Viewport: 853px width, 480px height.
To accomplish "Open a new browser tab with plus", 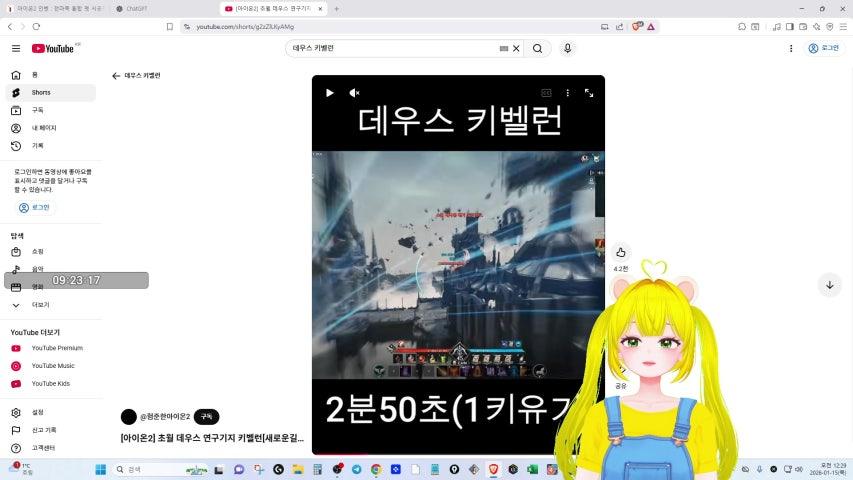I will click(x=336, y=9).
